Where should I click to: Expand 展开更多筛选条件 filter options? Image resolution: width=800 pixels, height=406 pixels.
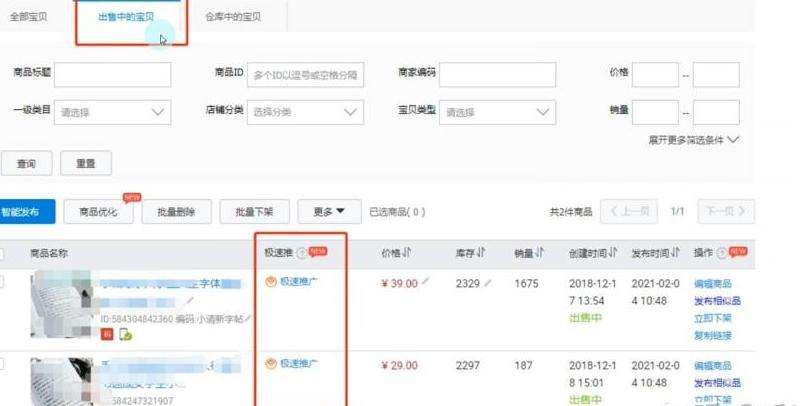pyautogui.click(x=693, y=140)
